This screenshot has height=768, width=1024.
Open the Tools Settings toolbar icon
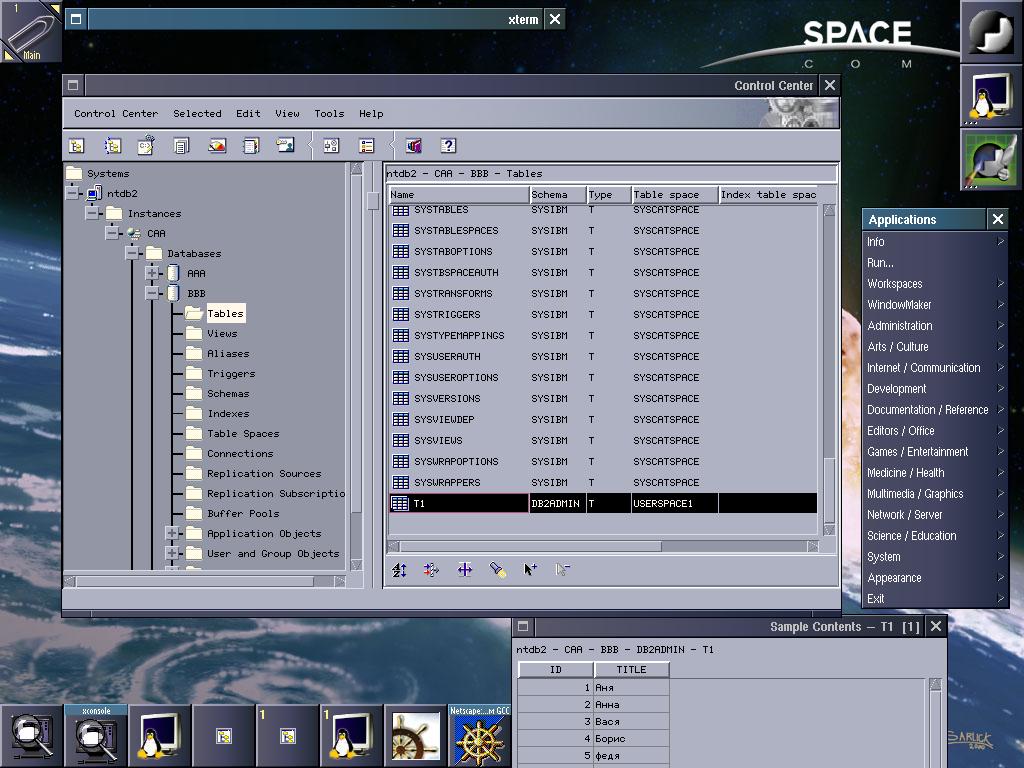(x=332, y=146)
